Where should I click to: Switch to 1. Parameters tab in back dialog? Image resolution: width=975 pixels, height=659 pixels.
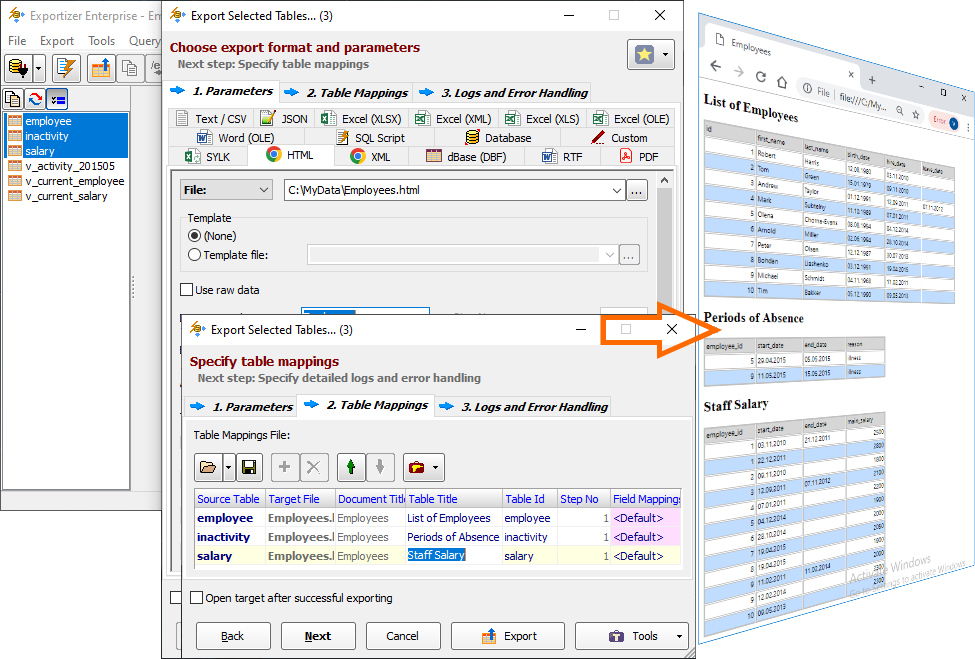[224, 91]
